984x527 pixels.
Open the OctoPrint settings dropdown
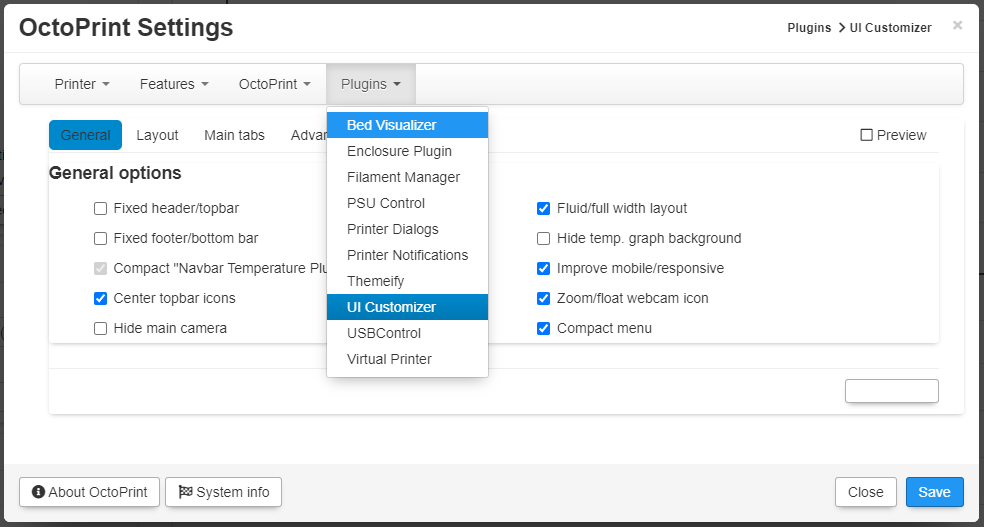tap(275, 84)
